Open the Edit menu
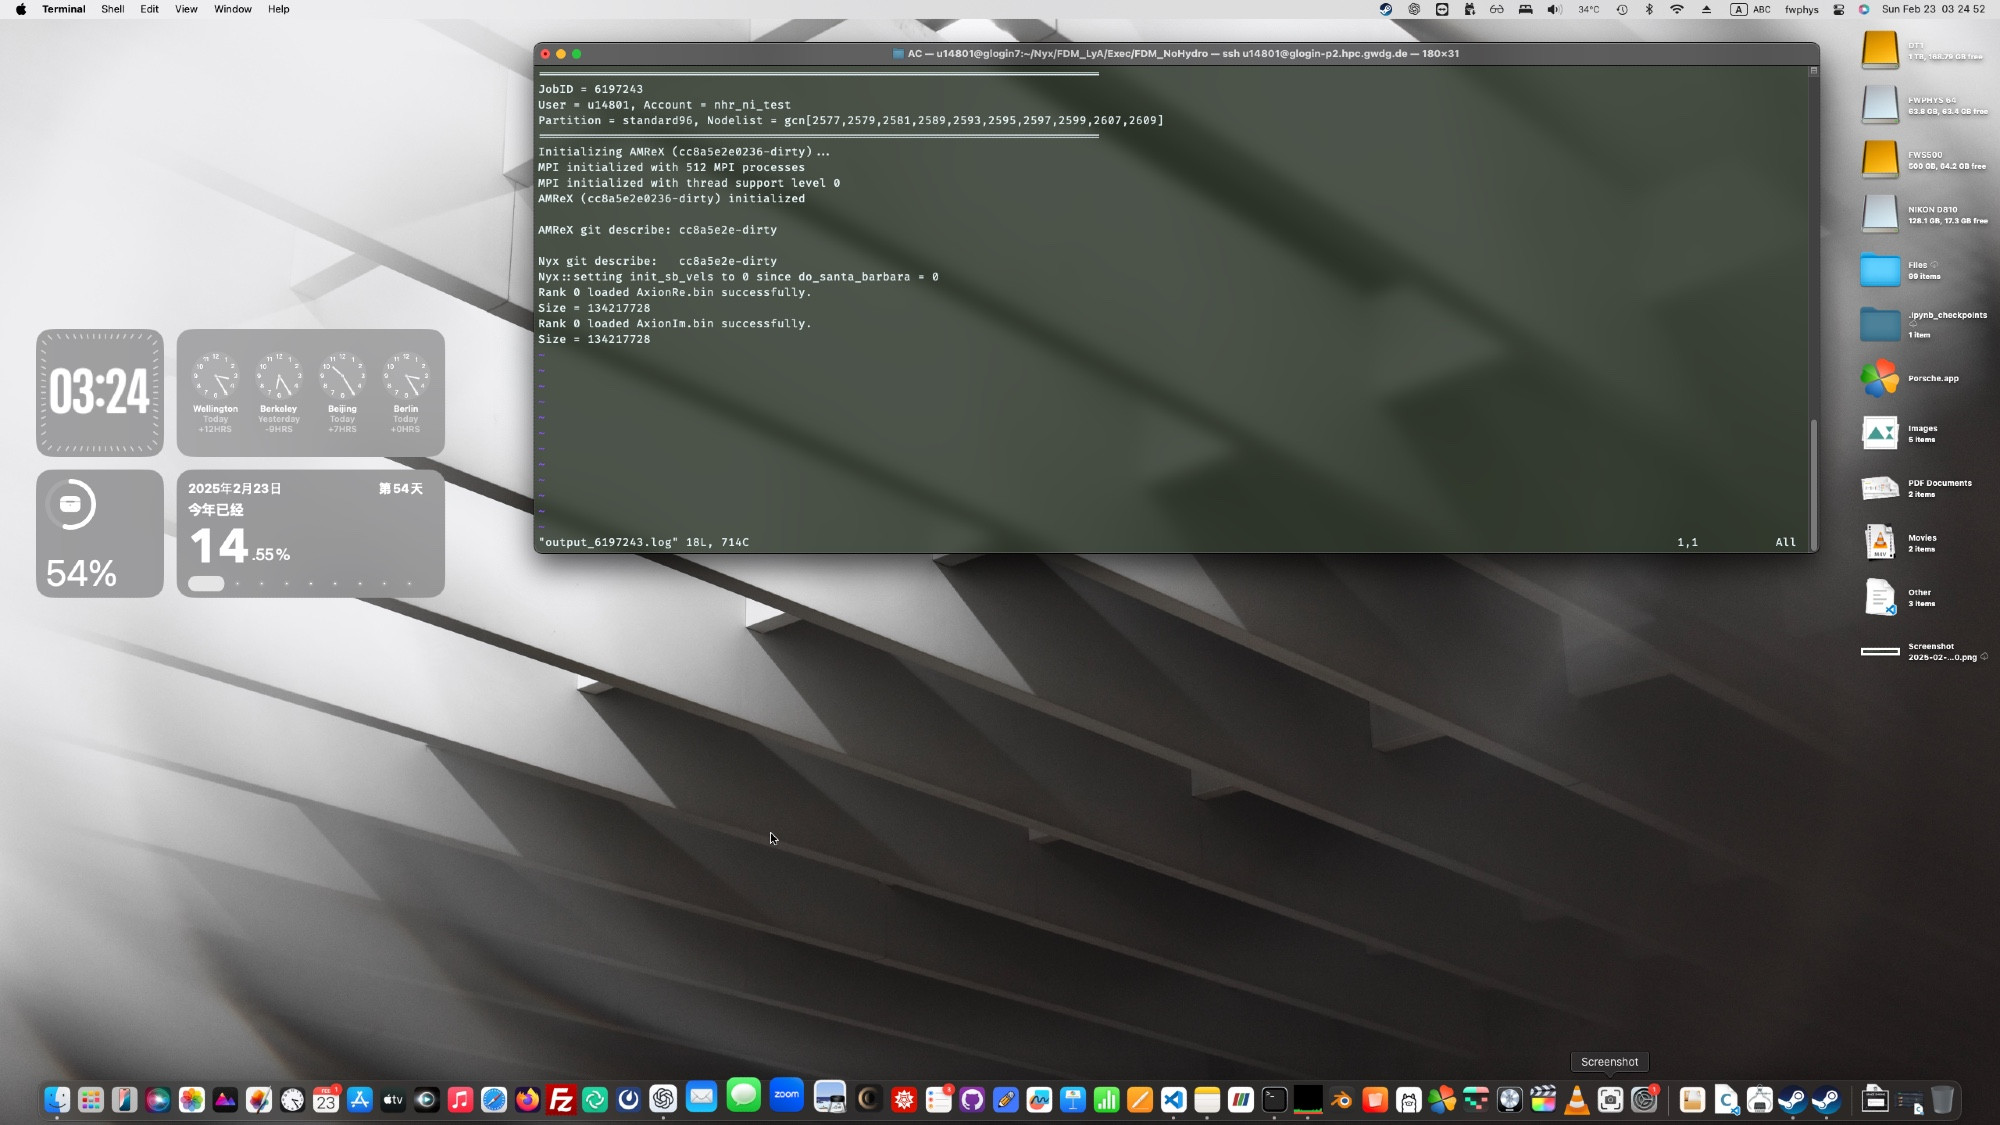 (149, 9)
